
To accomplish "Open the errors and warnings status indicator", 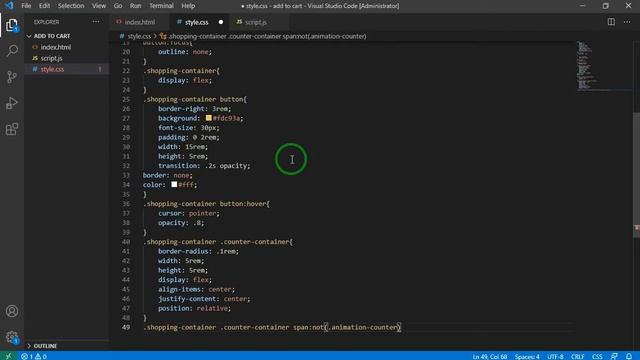I will click(34, 356).
